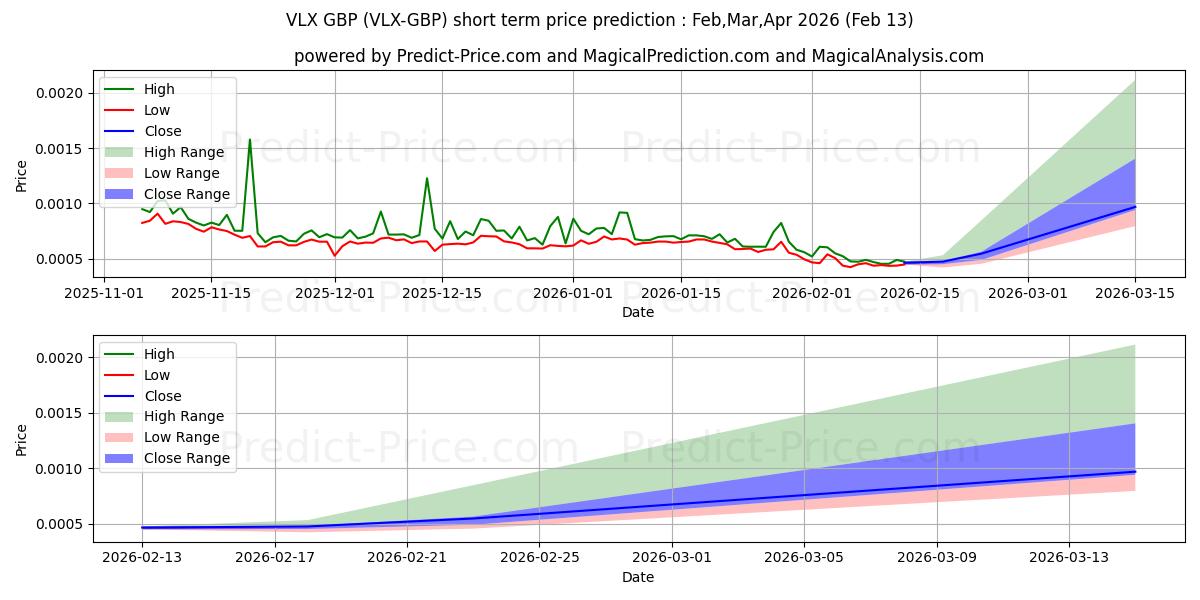The width and height of the screenshot is (1200, 600).
Task: Click the top chart's Date axis label
Action: pyautogui.click(x=638, y=312)
